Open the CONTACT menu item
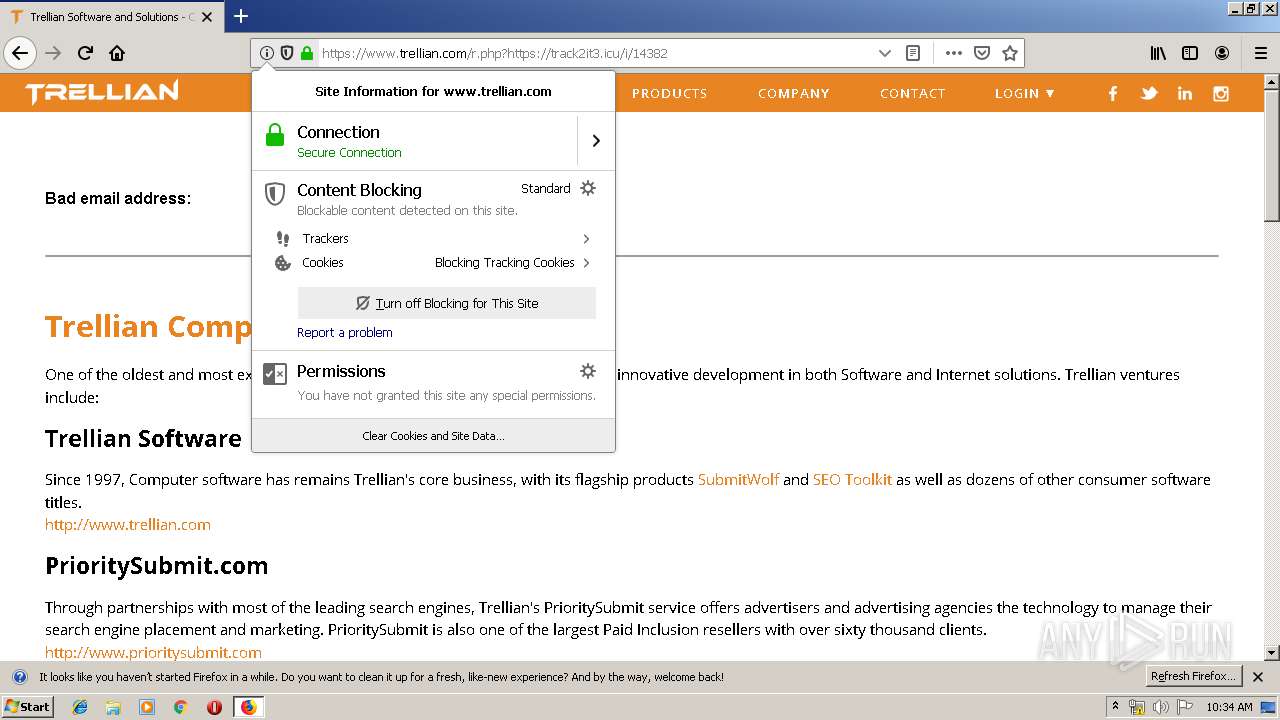 pyautogui.click(x=912, y=93)
